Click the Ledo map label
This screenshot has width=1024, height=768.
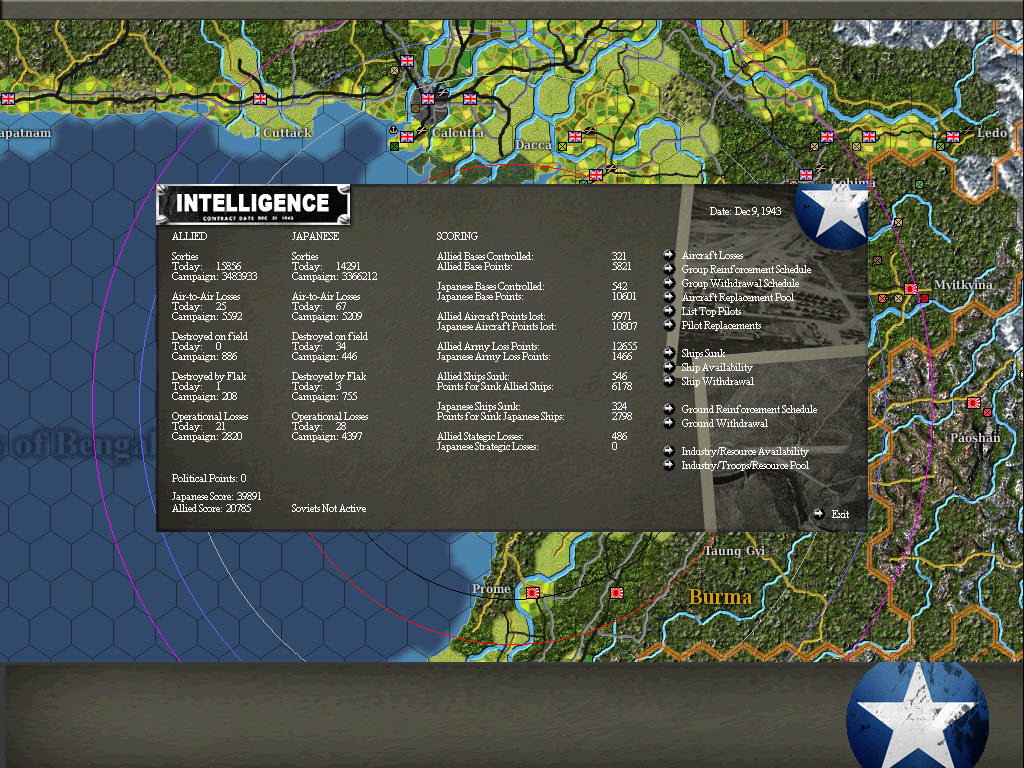992,133
